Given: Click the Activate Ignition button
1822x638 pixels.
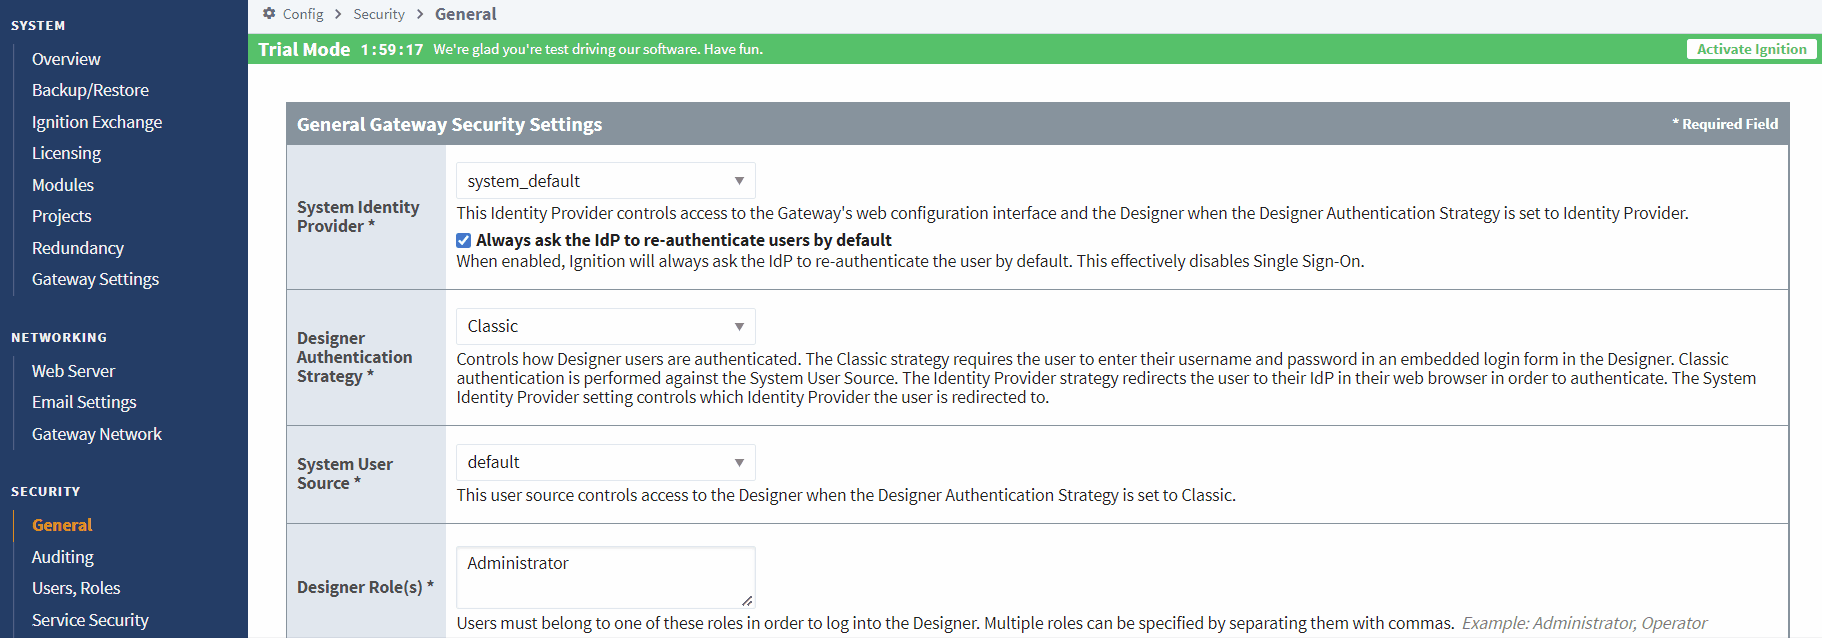Looking at the screenshot, I should [x=1752, y=49].
